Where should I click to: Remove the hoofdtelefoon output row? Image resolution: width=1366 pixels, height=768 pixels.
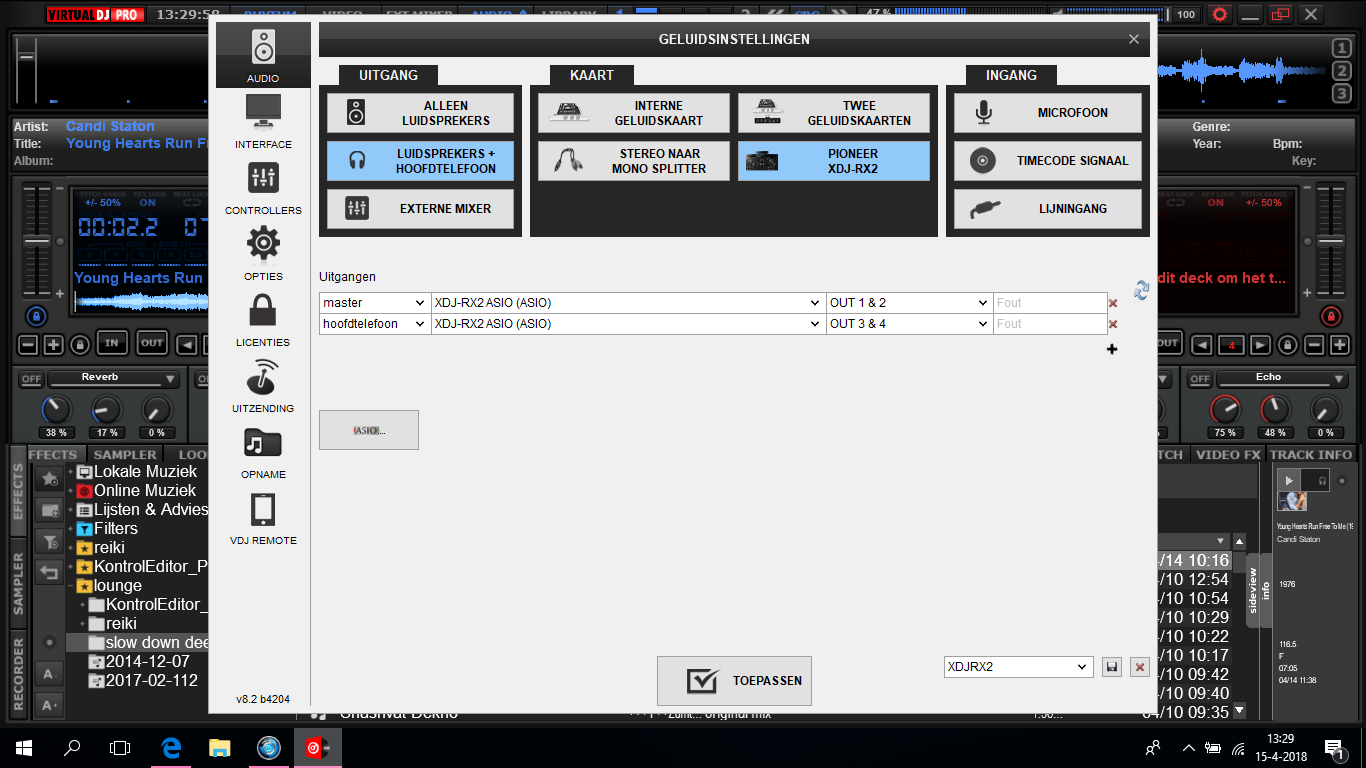[x=1113, y=324]
